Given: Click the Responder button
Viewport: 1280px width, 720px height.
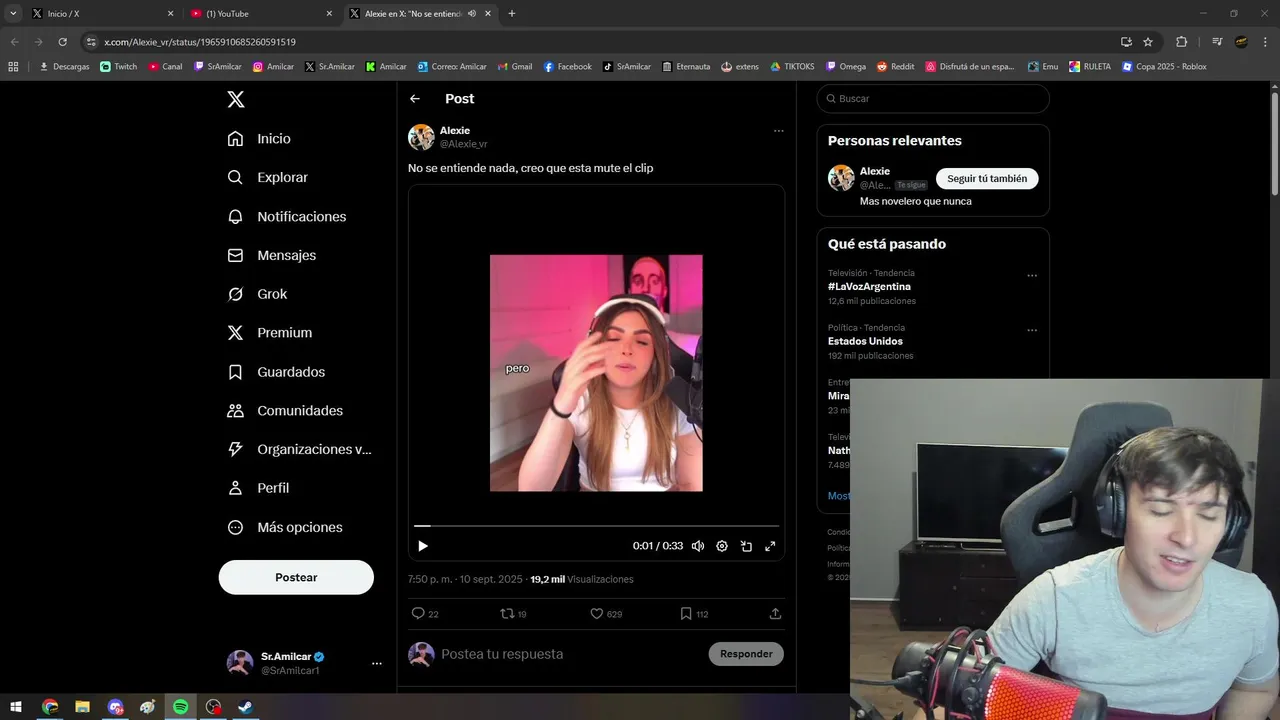Looking at the screenshot, I should pos(746,654).
